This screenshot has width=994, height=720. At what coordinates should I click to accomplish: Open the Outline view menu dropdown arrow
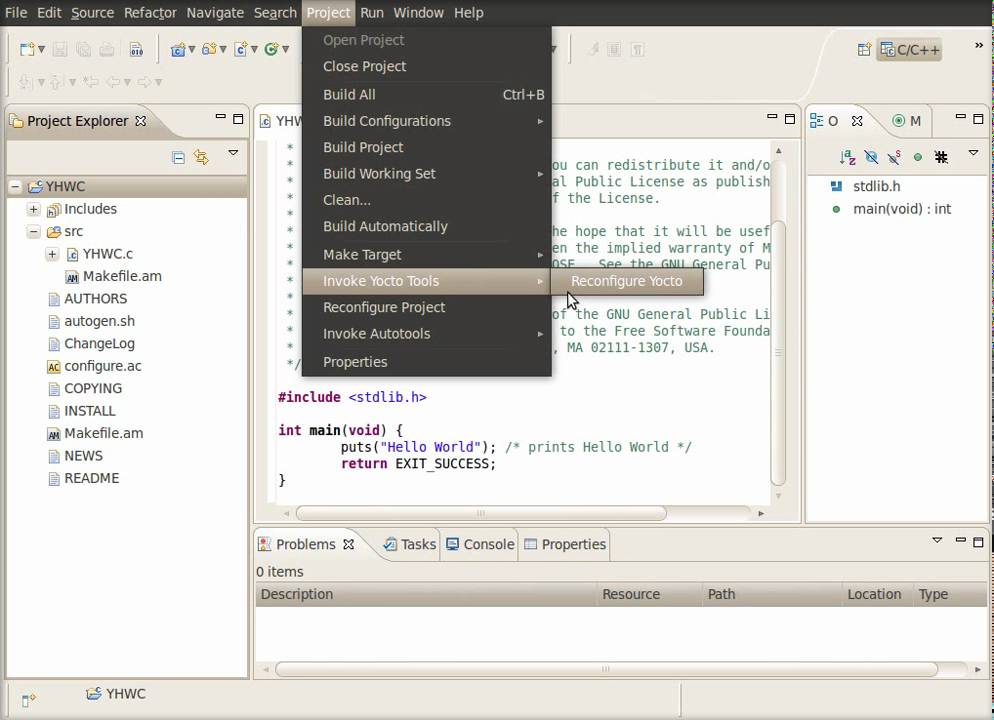point(973,154)
